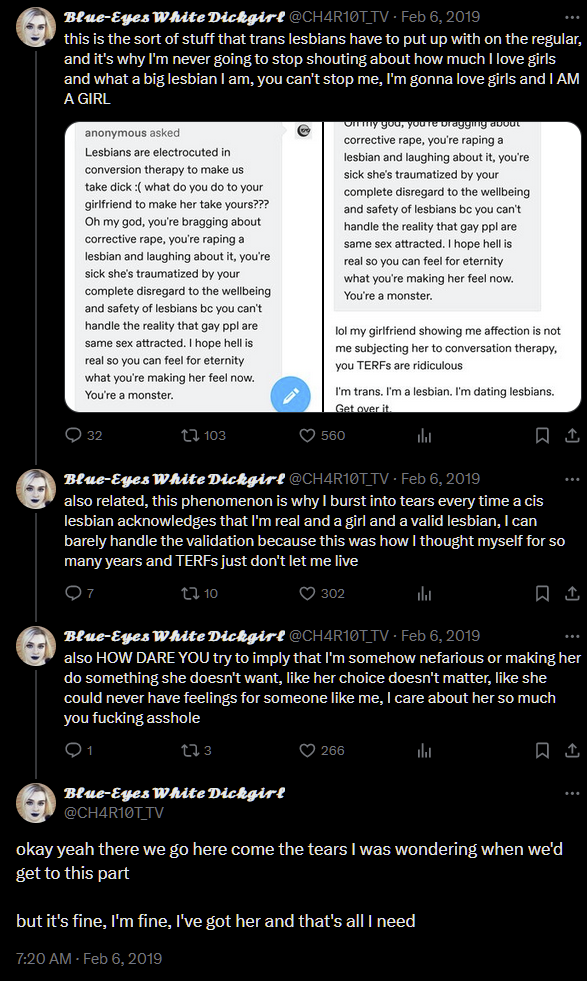
Task: View analytics icon of the 302-like tweet
Action: (424, 594)
